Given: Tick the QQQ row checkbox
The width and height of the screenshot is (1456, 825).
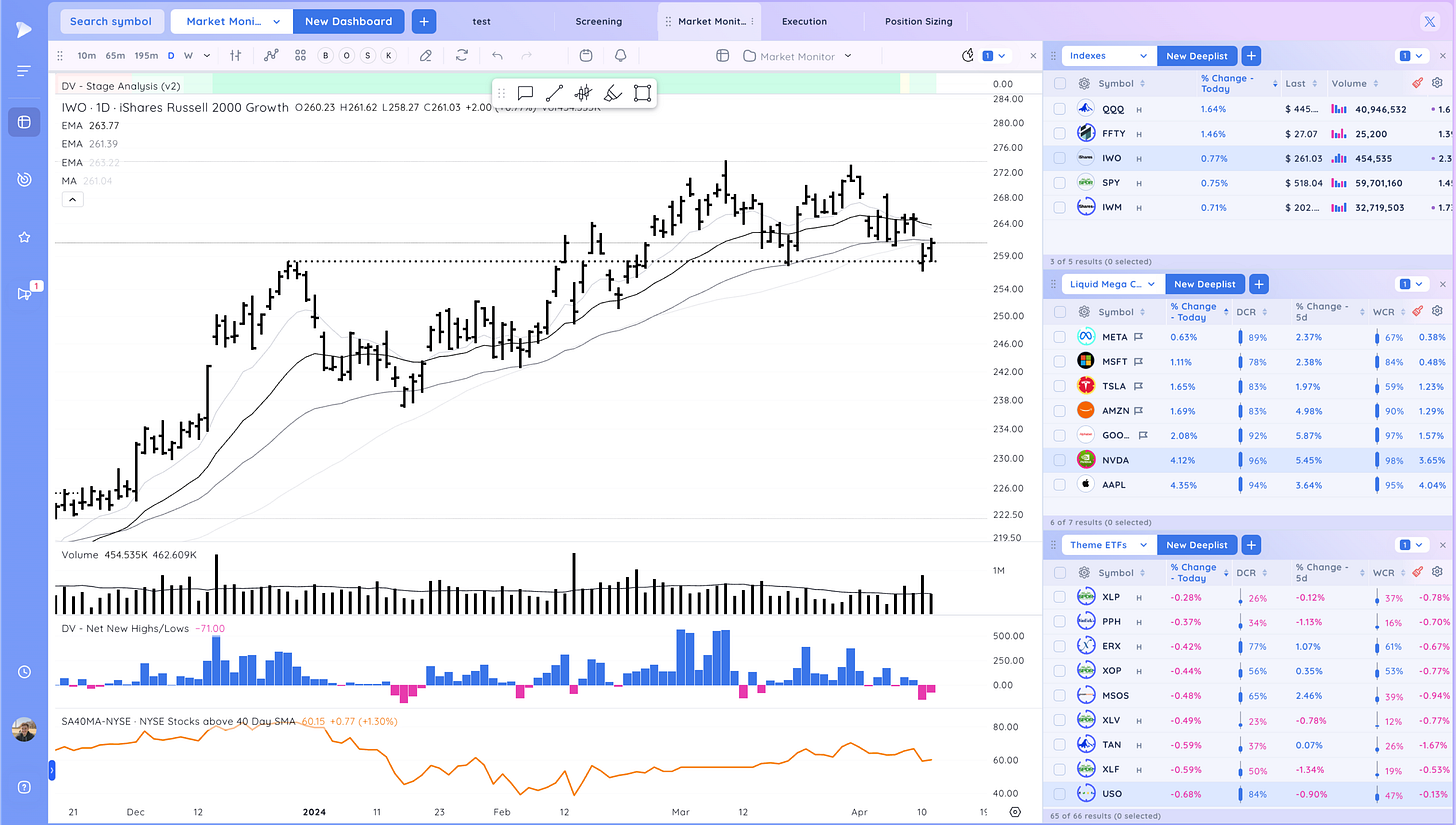Looking at the screenshot, I should [x=1060, y=108].
